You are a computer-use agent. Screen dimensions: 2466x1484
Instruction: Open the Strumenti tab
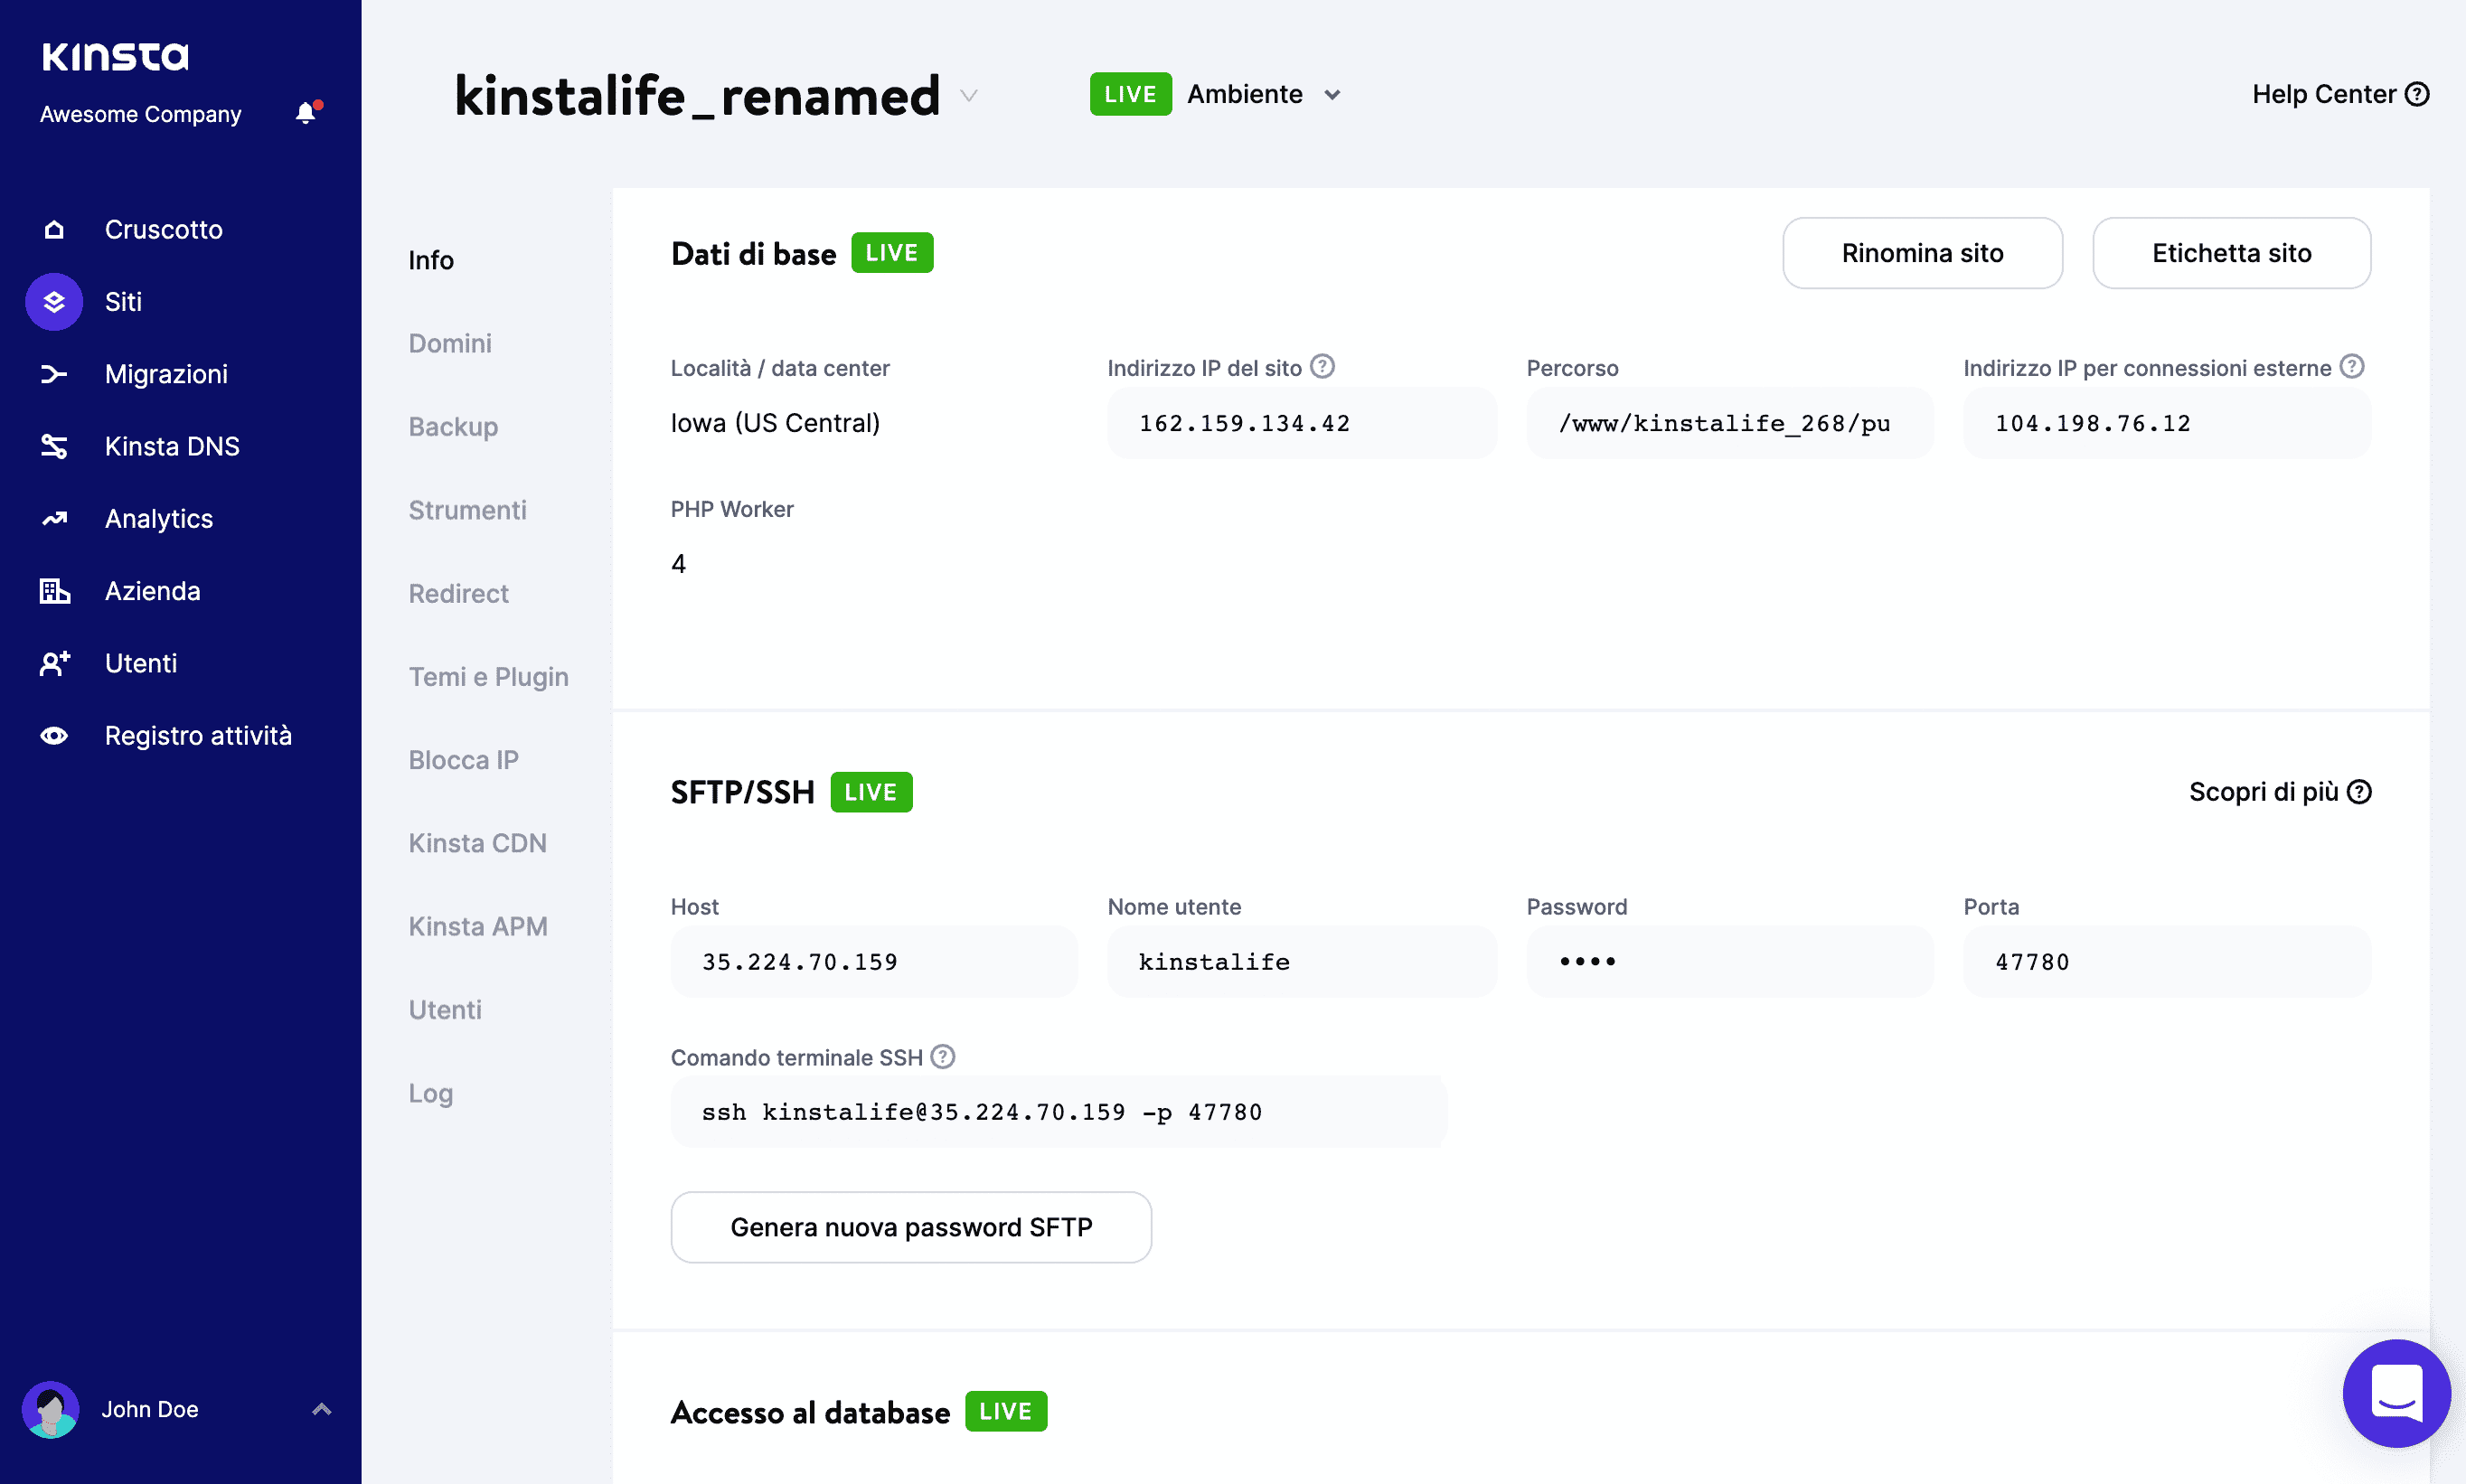[467, 510]
